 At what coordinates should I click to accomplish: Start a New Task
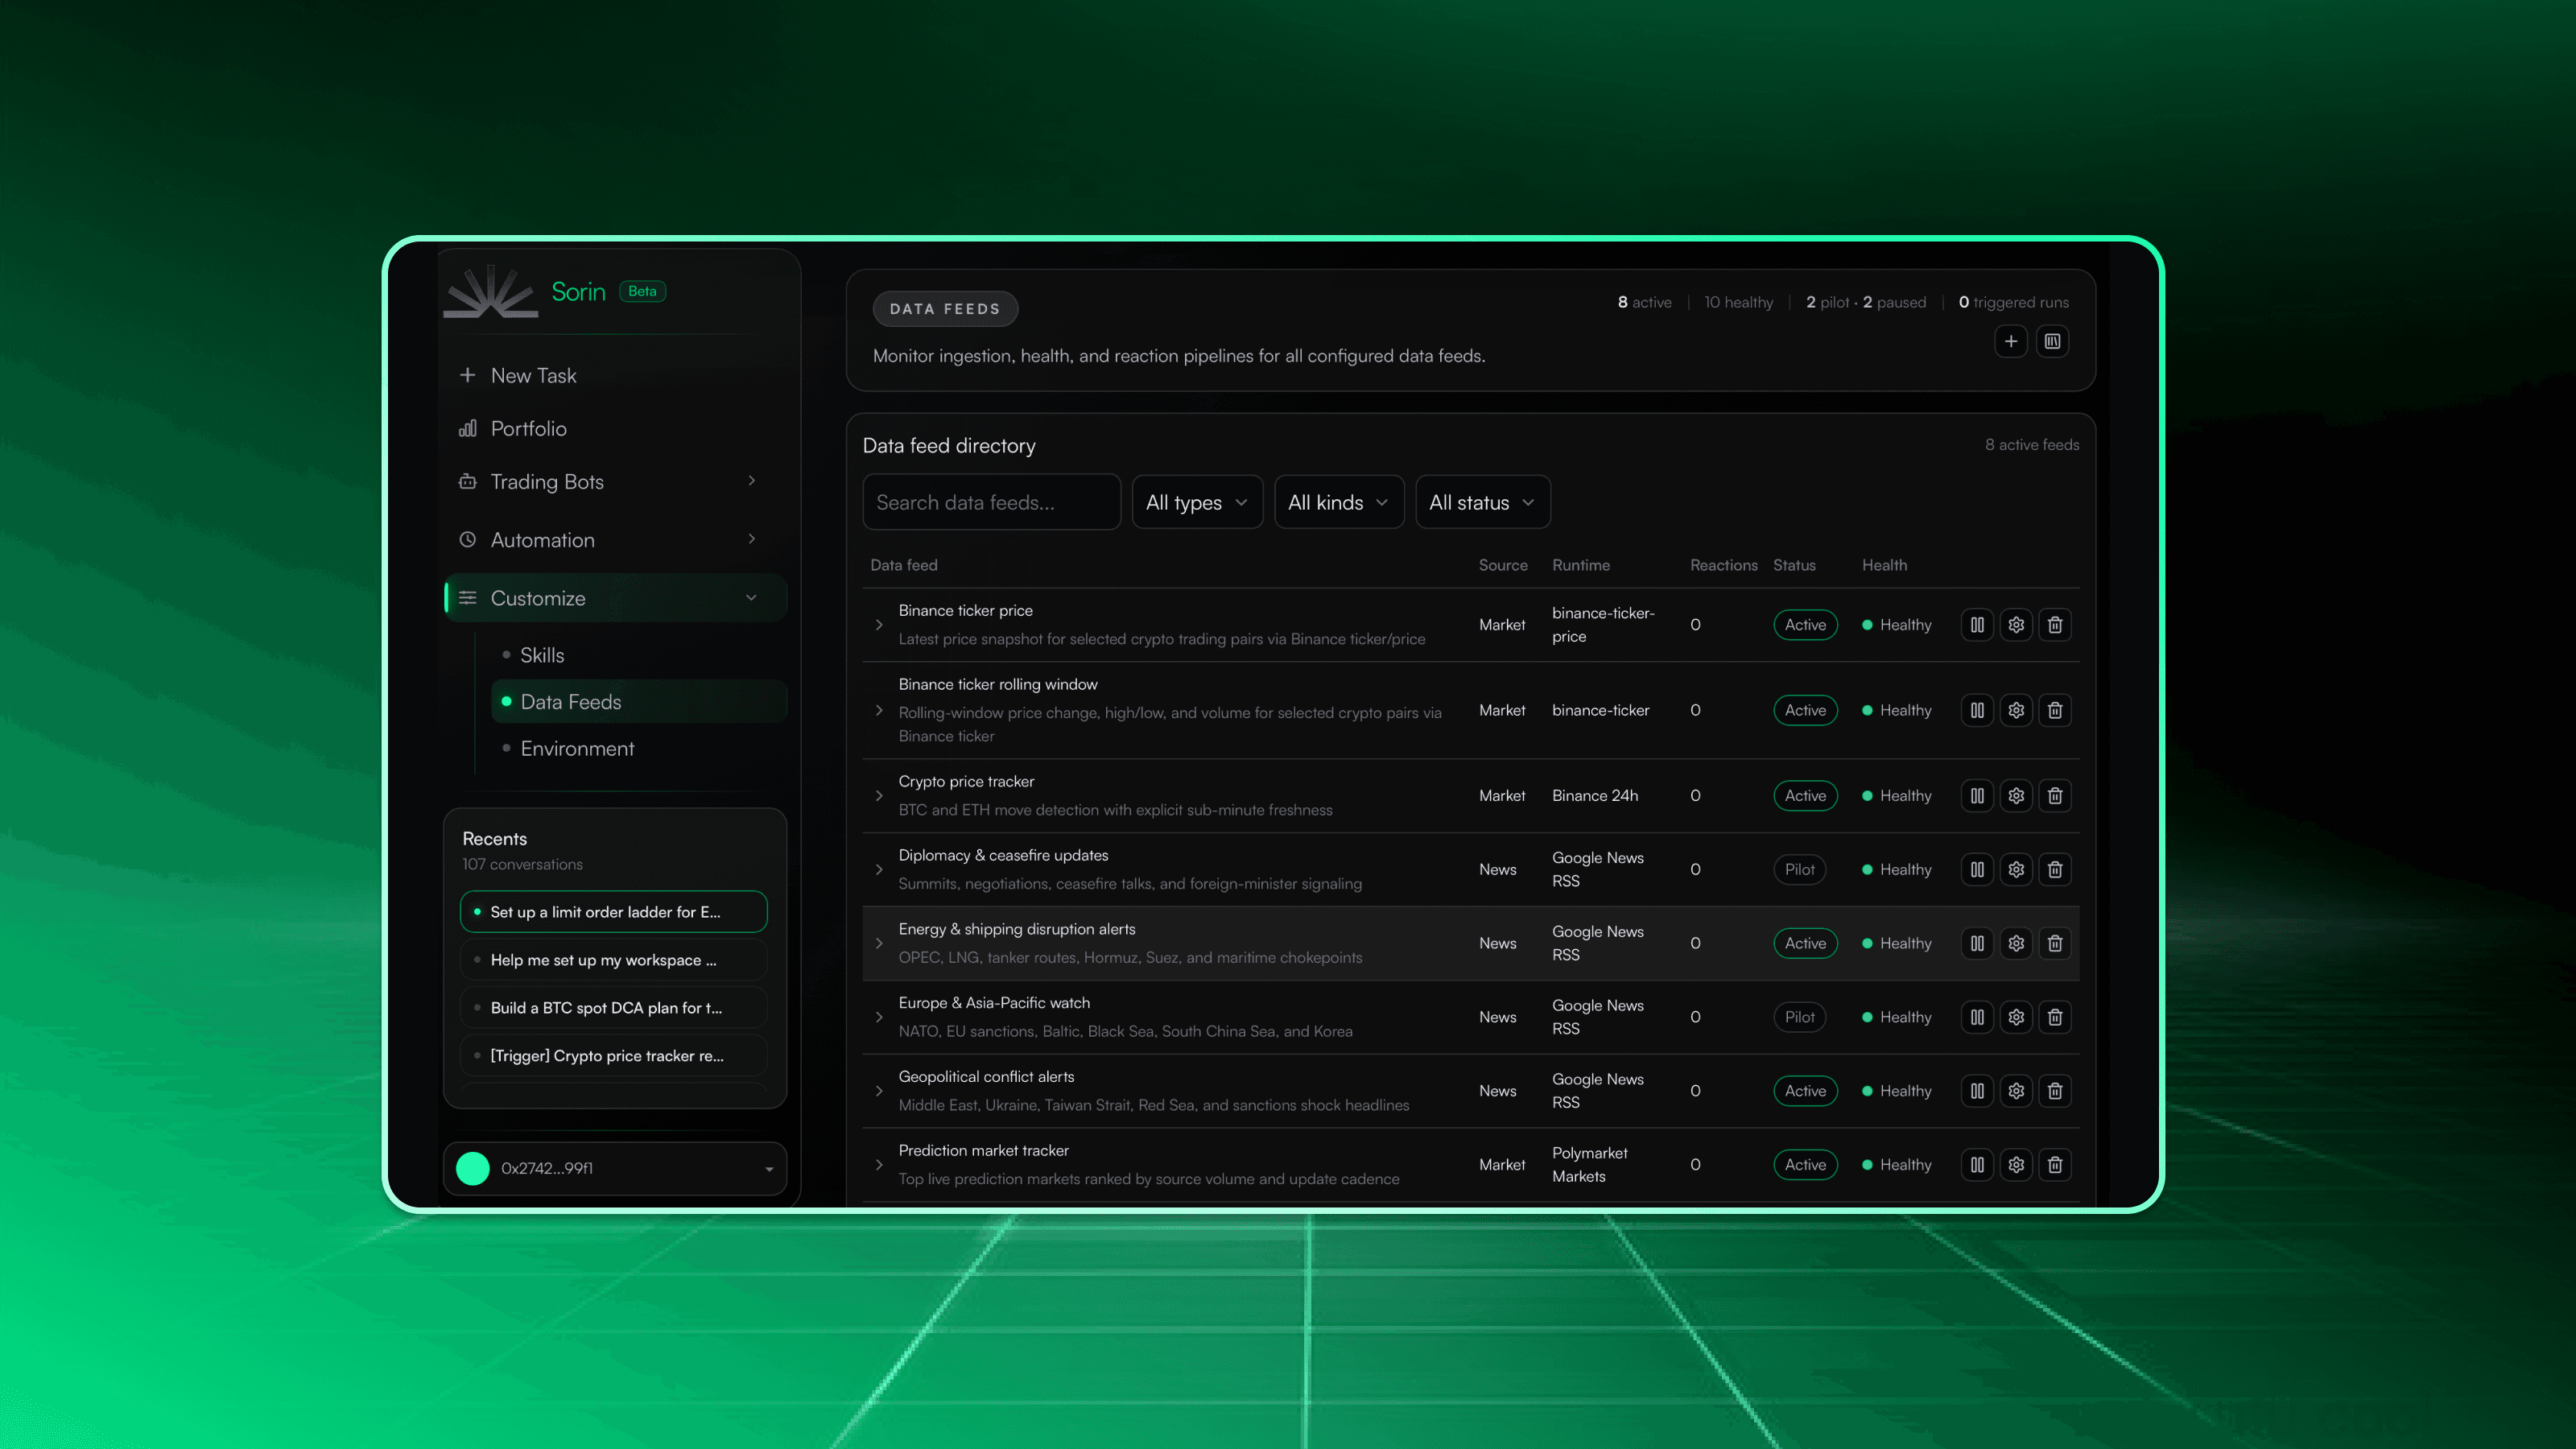(533, 375)
